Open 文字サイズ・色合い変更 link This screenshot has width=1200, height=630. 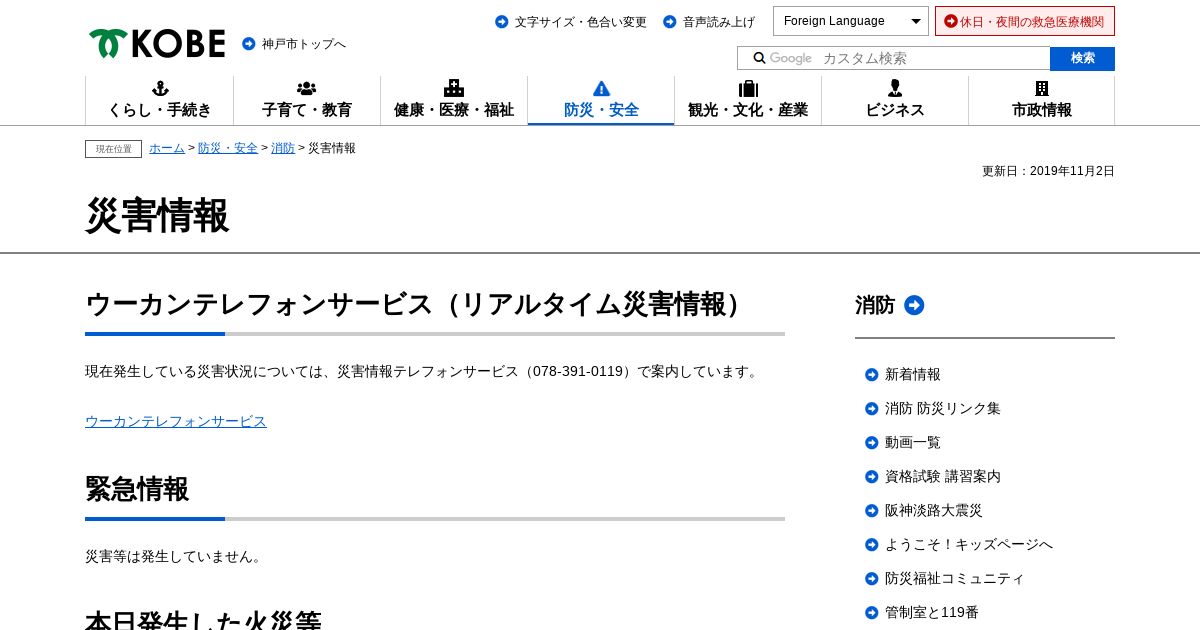581,21
